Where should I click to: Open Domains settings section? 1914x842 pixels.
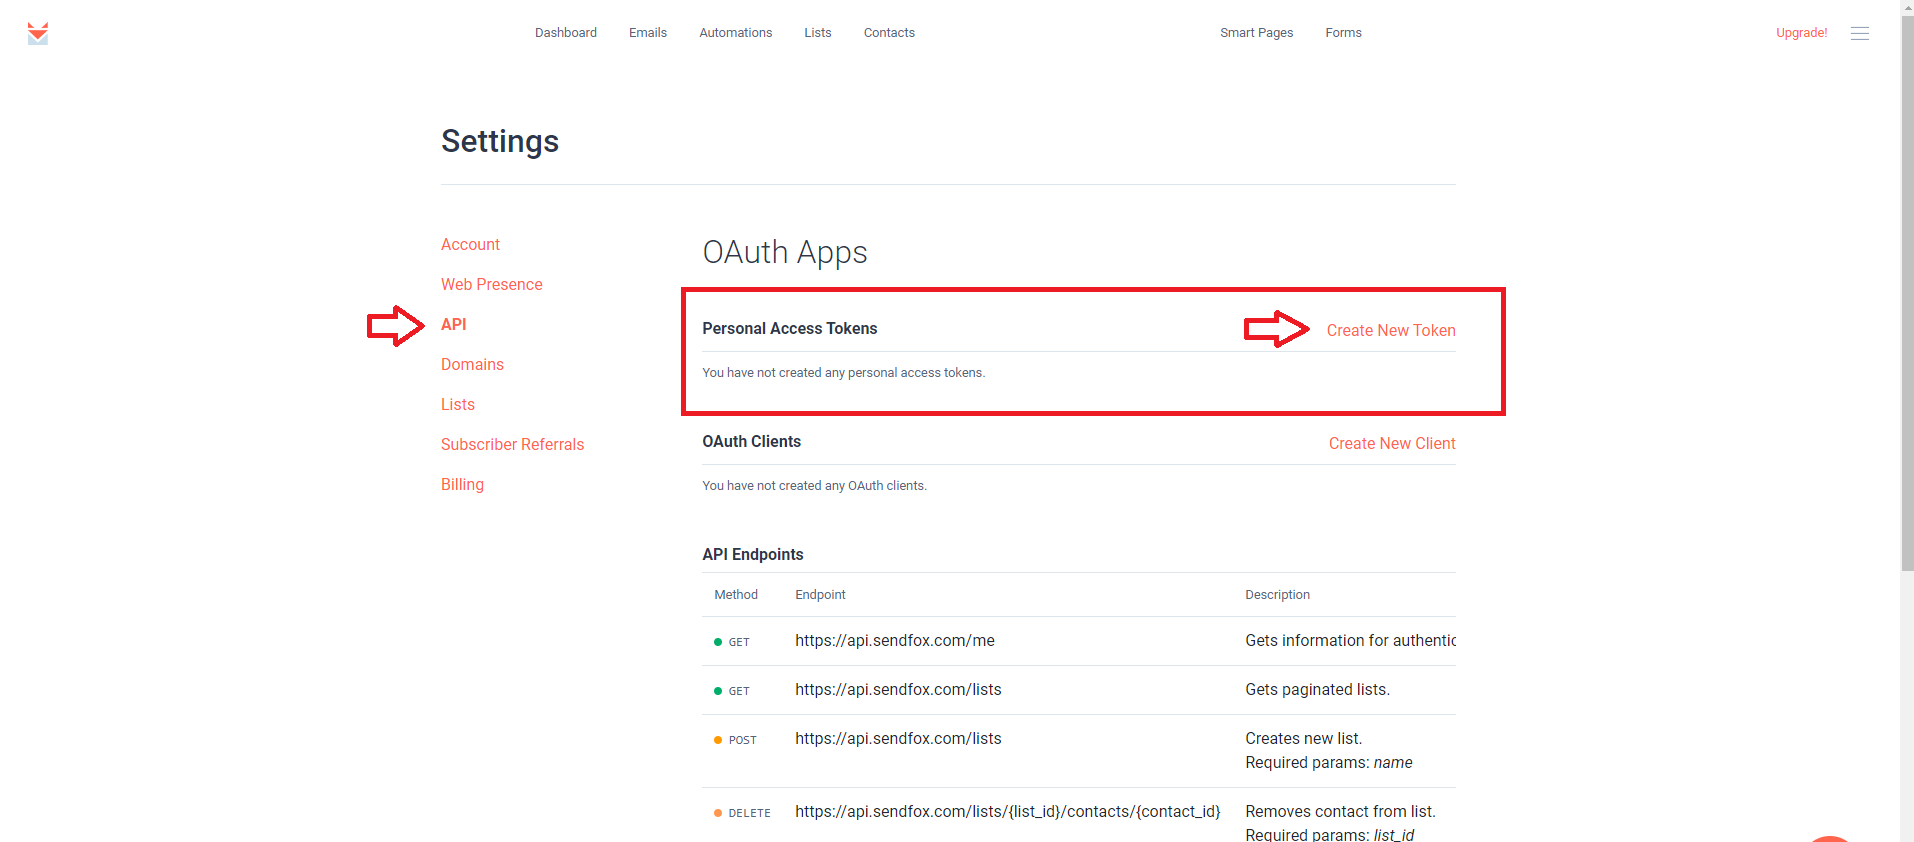(472, 365)
